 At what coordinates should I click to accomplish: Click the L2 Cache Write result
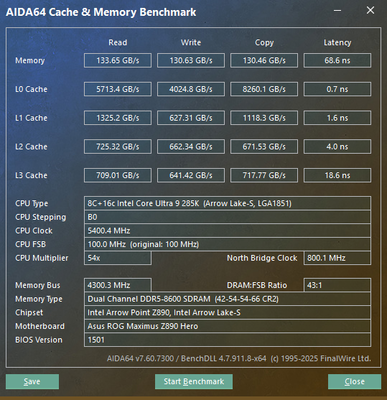pos(191,146)
